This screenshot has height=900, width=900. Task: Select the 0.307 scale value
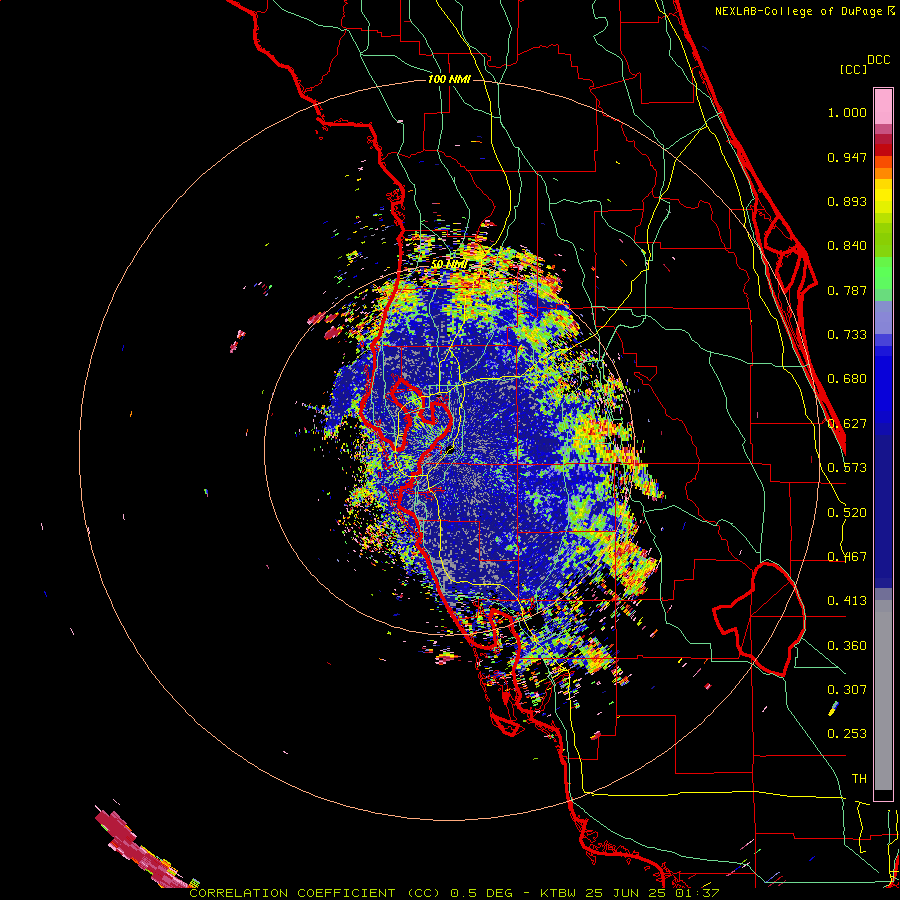pos(847,690)
